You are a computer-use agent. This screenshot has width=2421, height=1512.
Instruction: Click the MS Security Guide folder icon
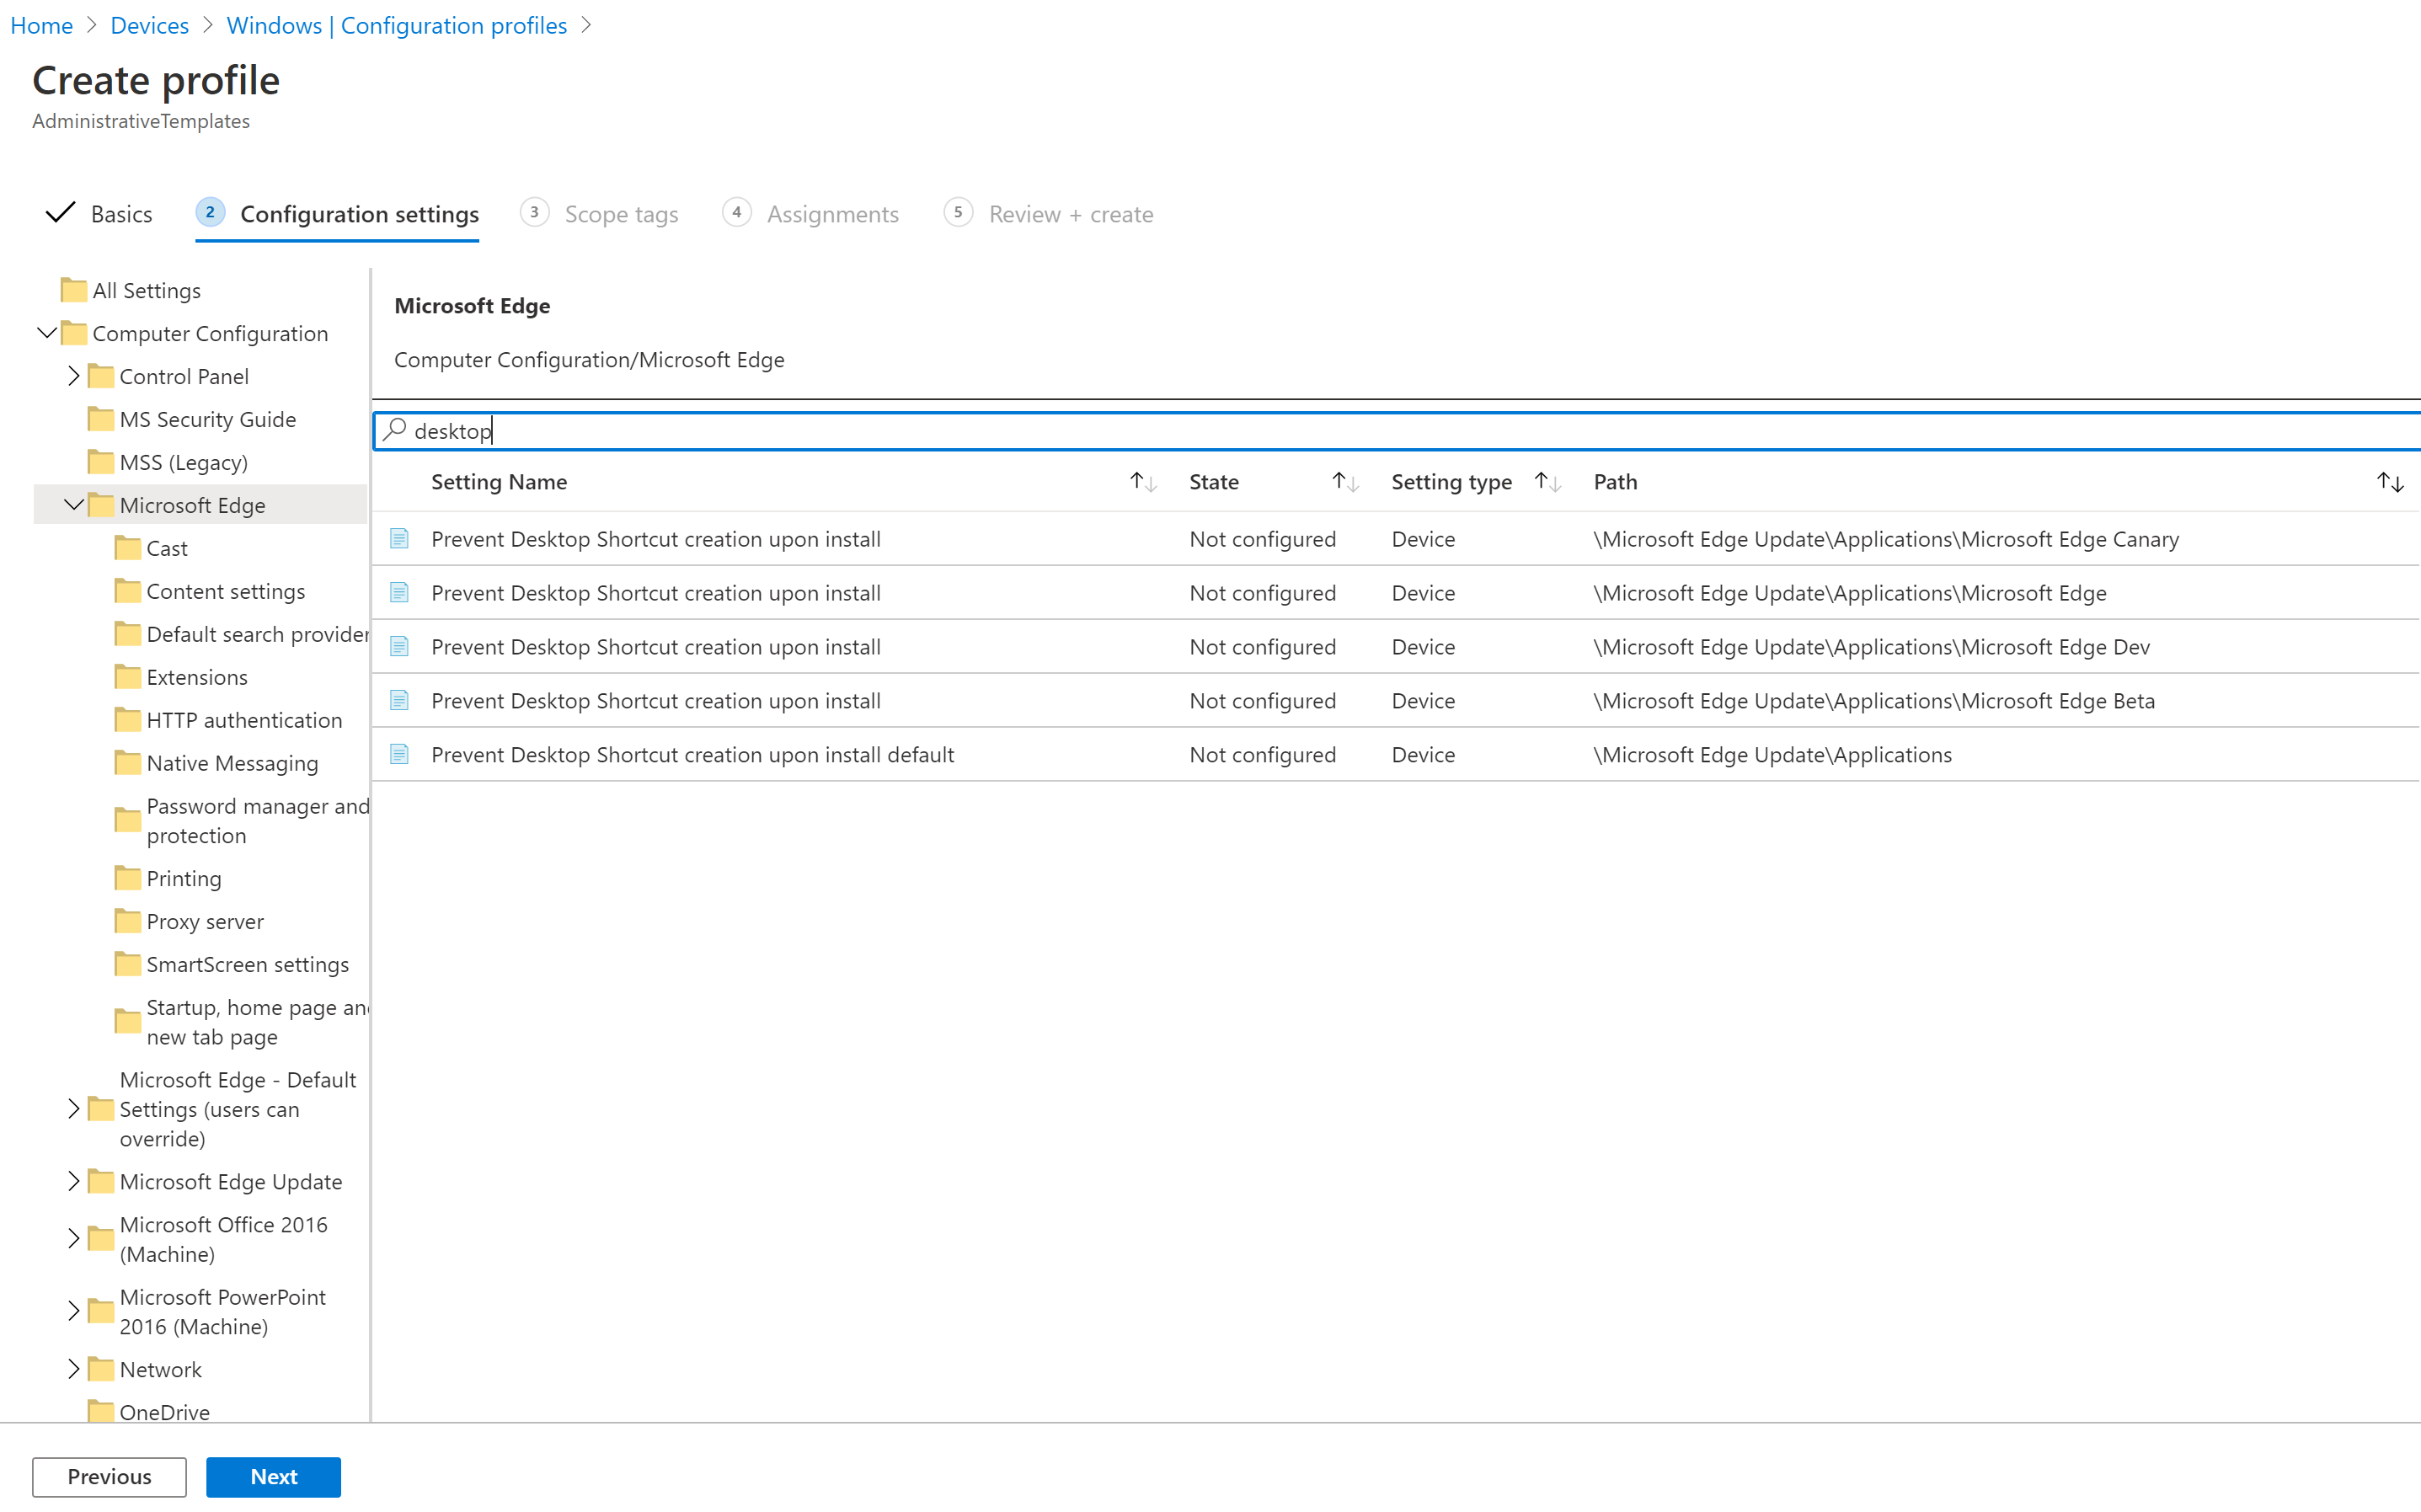click(x=101, y=419)
